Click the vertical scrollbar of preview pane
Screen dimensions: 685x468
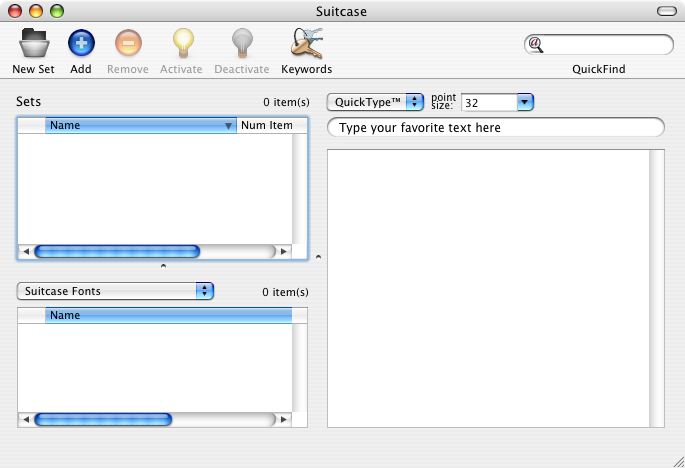pyautogui.click(x=657, y=288)
